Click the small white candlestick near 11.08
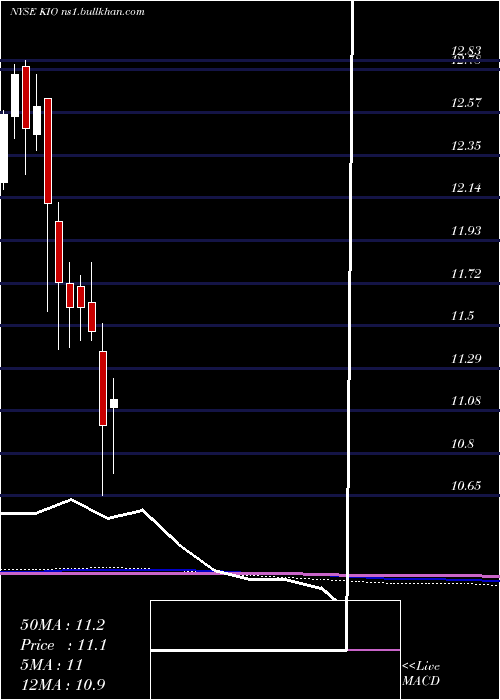This screenshot has height=700, width=500. 114,404
